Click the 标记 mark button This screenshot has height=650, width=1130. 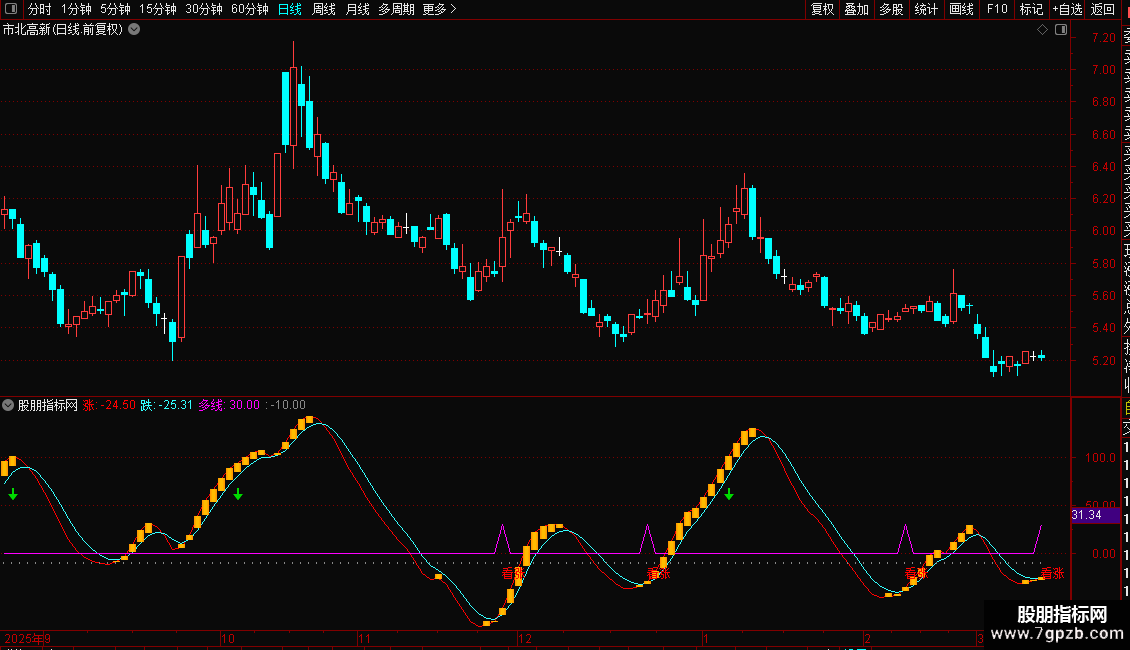point(1031,9)
